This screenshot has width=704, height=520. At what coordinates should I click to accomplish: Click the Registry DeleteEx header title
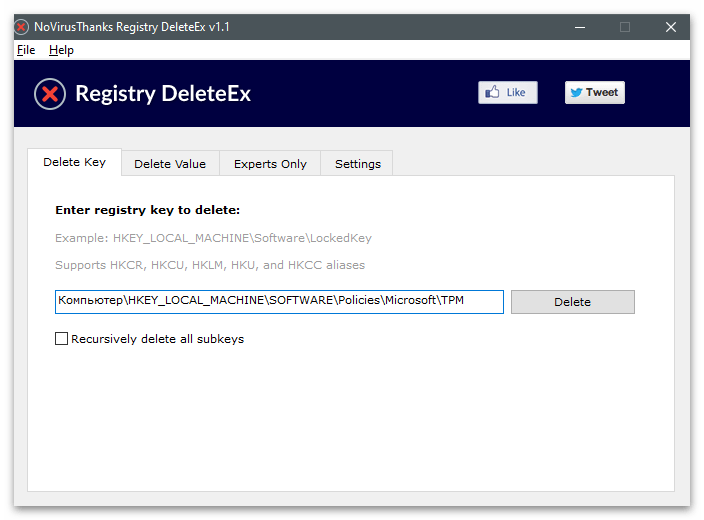click(163, 94)
